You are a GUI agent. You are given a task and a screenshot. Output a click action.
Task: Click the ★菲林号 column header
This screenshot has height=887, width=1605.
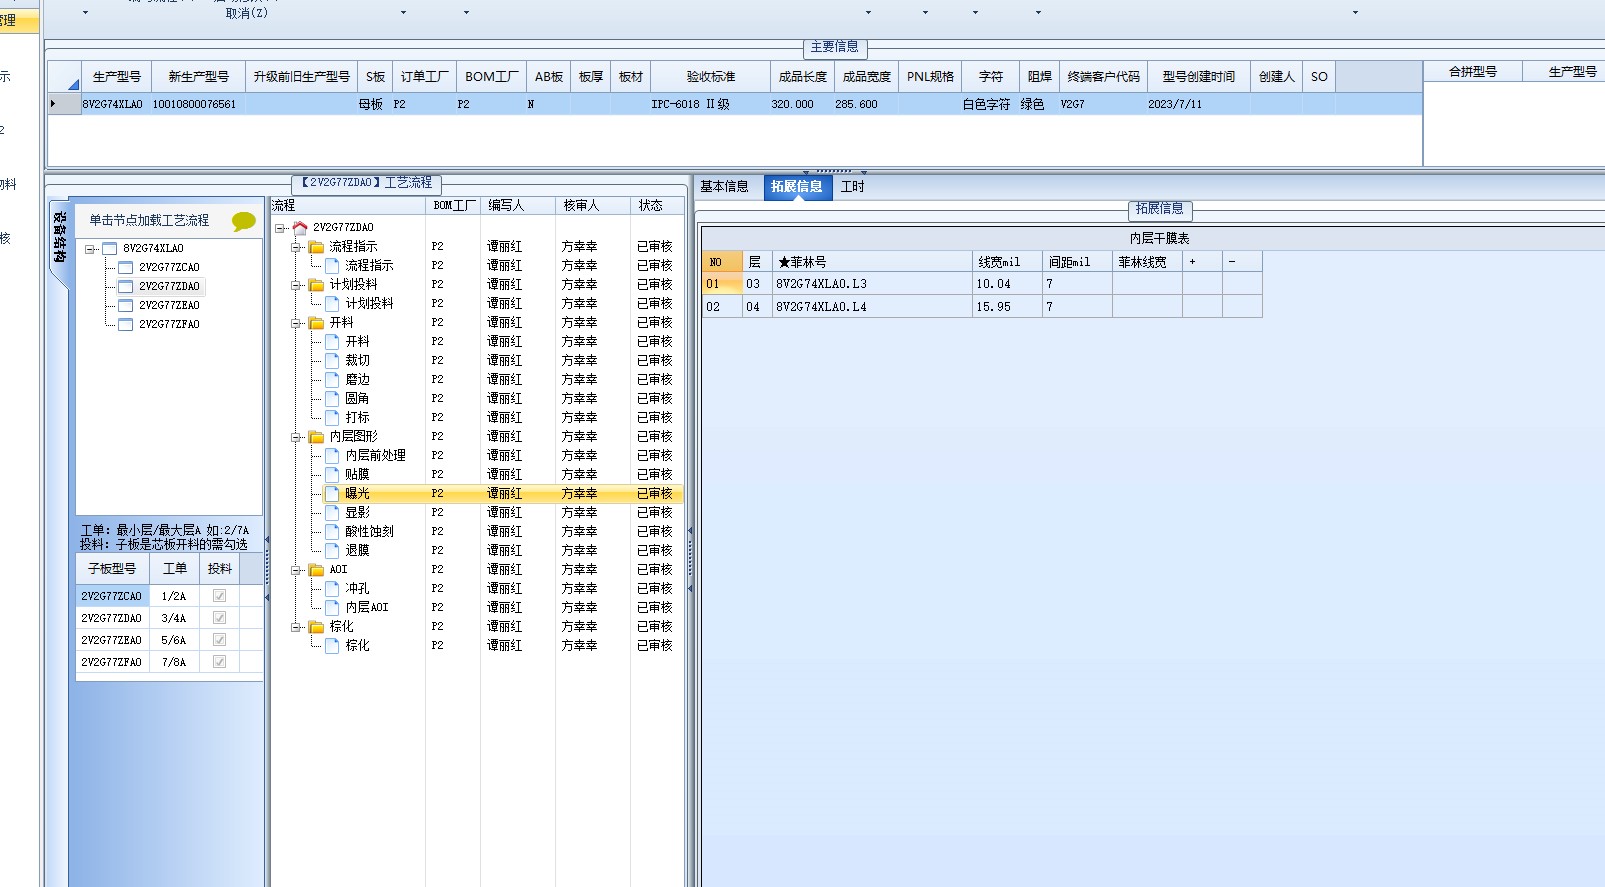pyautogui.click(x=872, y=262)
